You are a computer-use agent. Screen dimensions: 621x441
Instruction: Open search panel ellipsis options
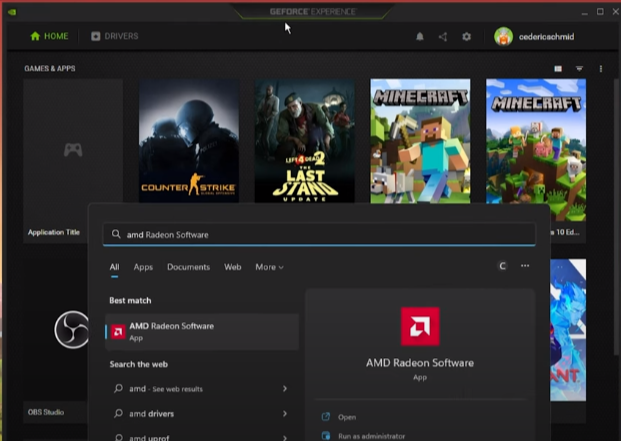point(525,266)
